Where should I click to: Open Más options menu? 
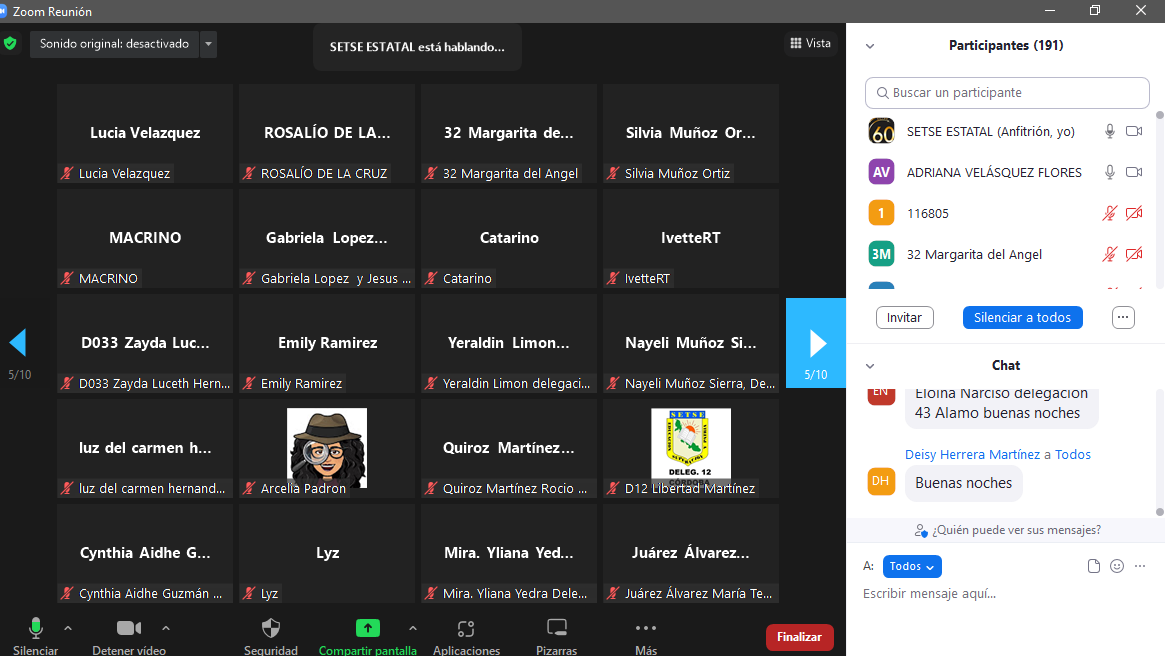[x=646, y=637]
